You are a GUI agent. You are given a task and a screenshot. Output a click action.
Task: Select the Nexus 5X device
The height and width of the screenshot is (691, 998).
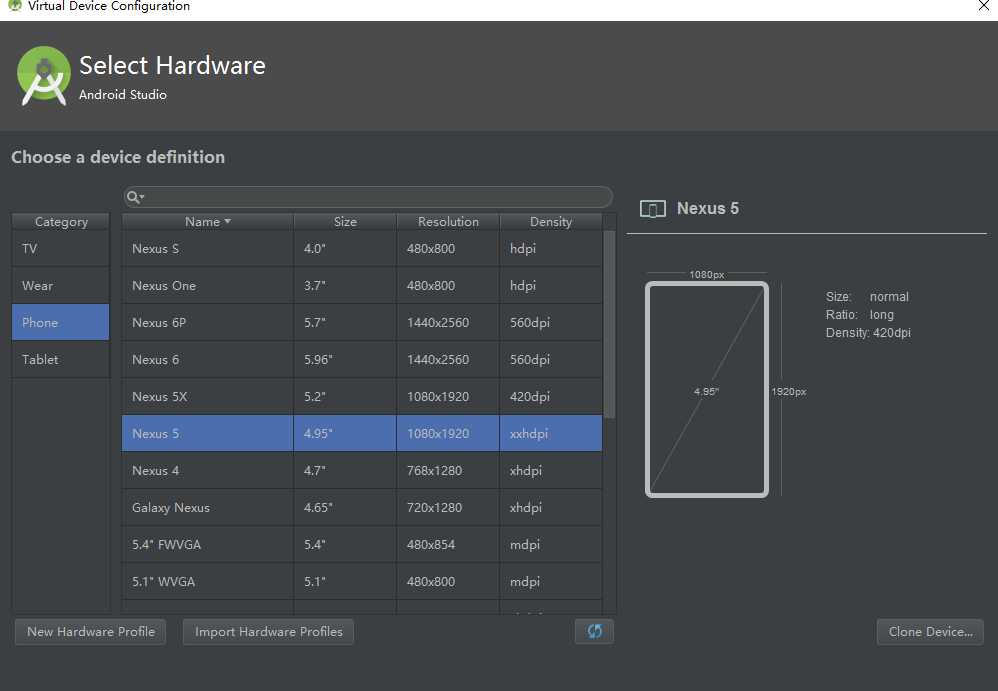pyautogui.click(x=362, y=396)
